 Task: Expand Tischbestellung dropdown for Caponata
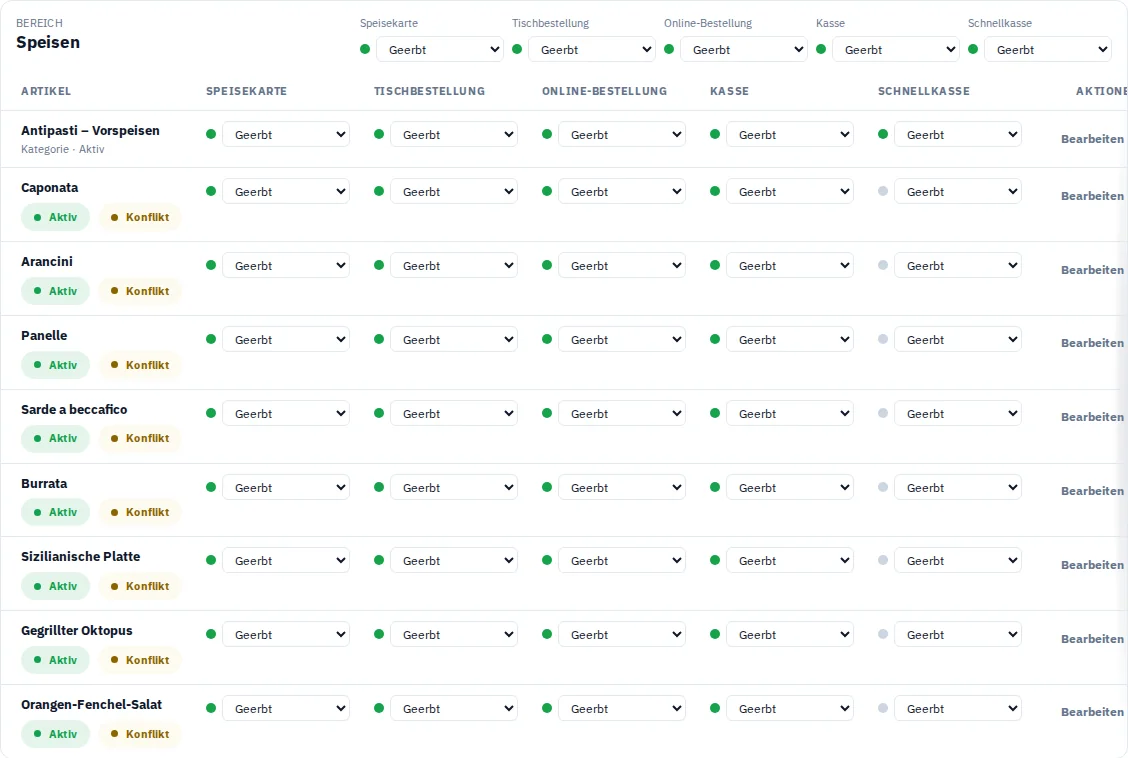[x=453, y=191]
